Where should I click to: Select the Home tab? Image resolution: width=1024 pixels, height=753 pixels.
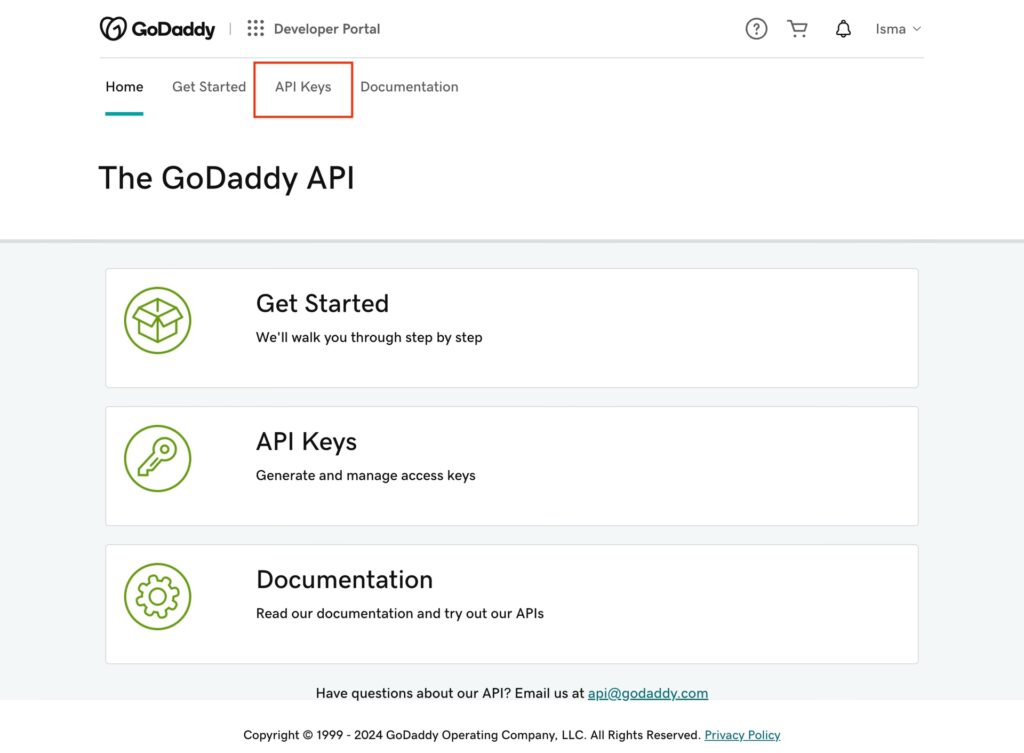click(124, 87)
